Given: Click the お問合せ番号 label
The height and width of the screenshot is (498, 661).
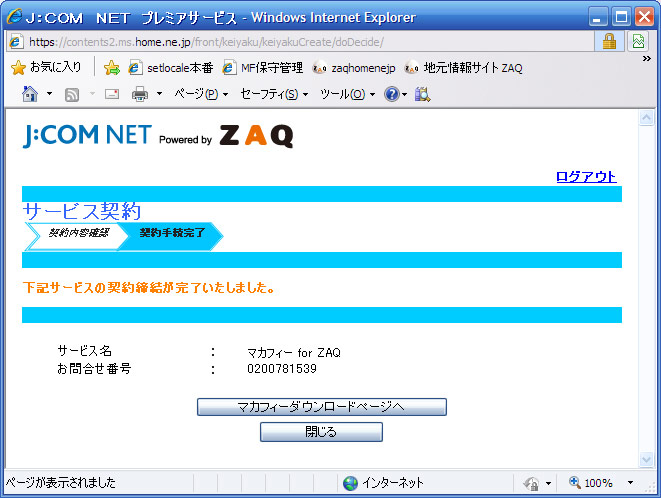Looking at the screenshot, I should 94,369.
